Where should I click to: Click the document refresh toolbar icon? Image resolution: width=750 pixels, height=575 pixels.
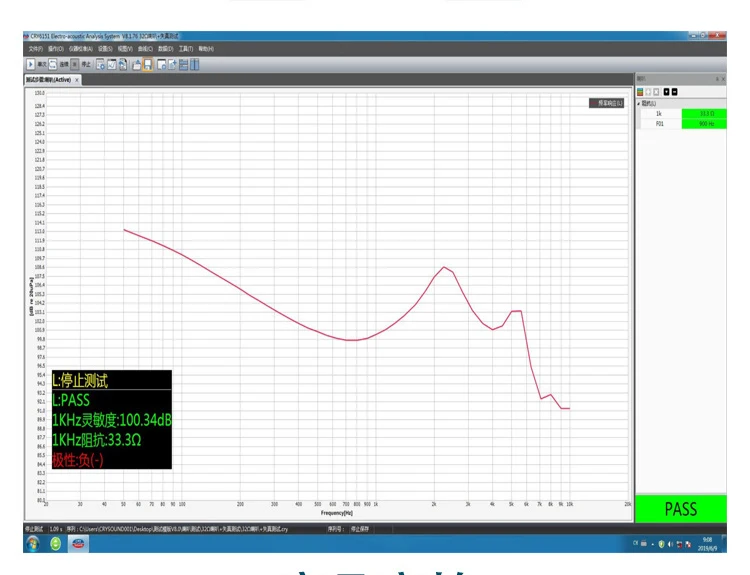[122, 65]
